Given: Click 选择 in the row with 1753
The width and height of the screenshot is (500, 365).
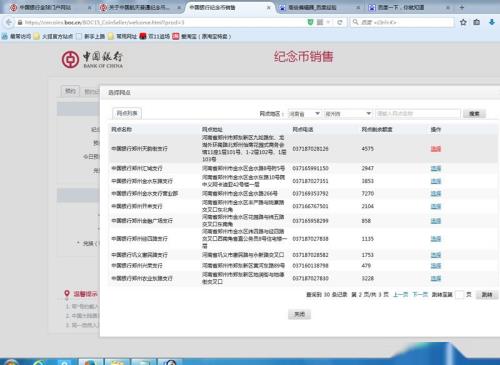Looking at the screenshot, I should 436,255.
